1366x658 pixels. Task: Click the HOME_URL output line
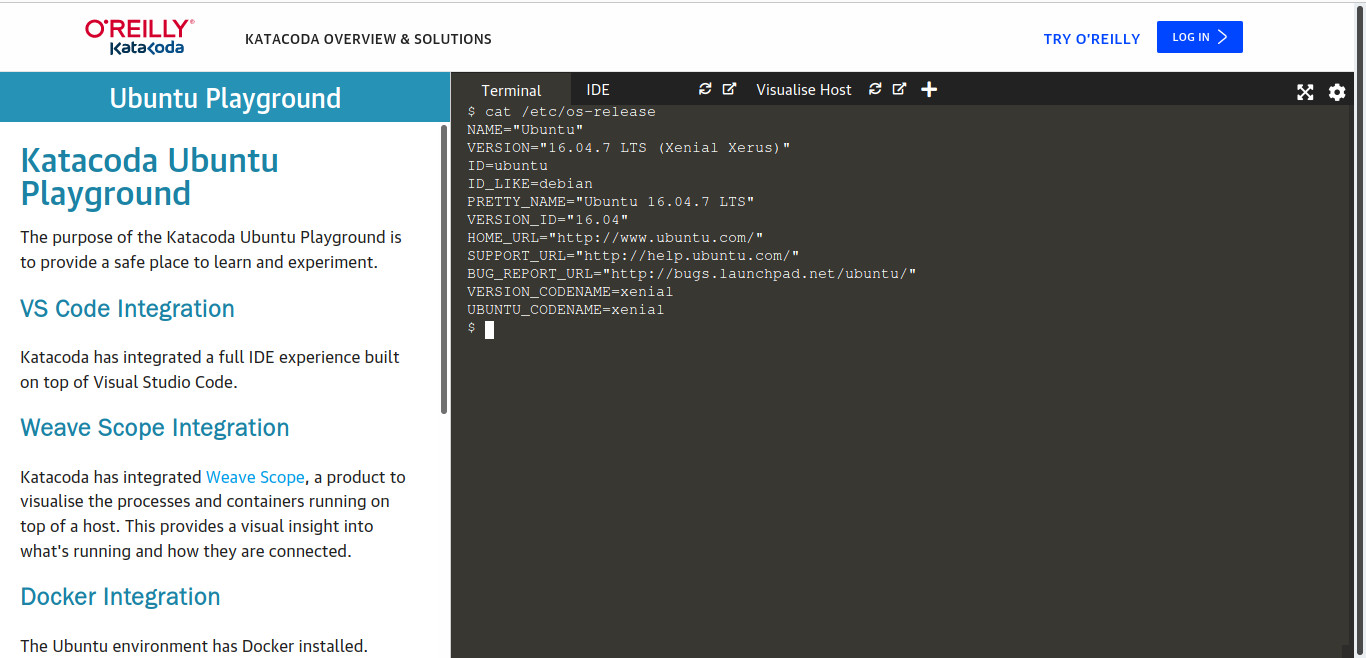tap(615, 237)
